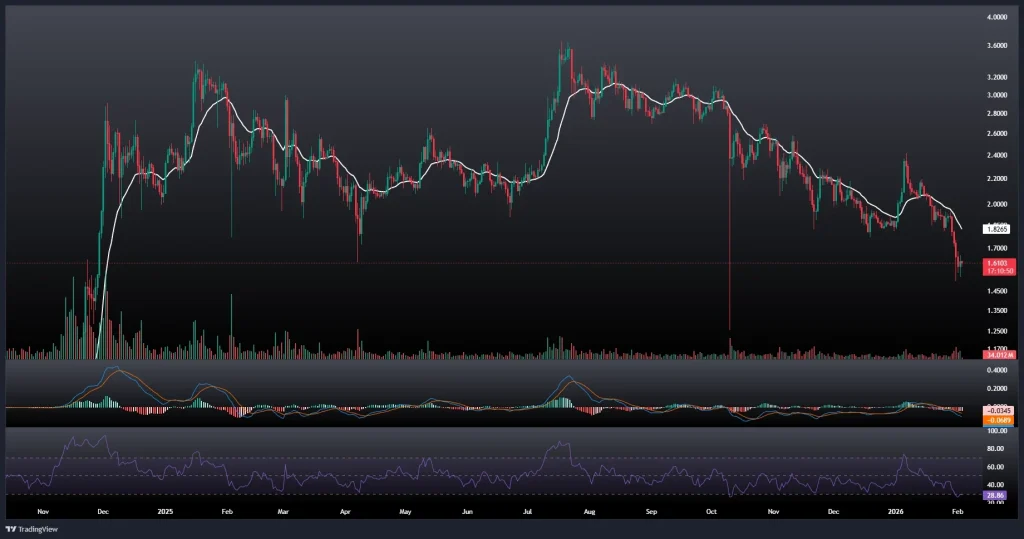Click the purple RSI value 28.86
1024x539 pixels.
tap(997, 495)
